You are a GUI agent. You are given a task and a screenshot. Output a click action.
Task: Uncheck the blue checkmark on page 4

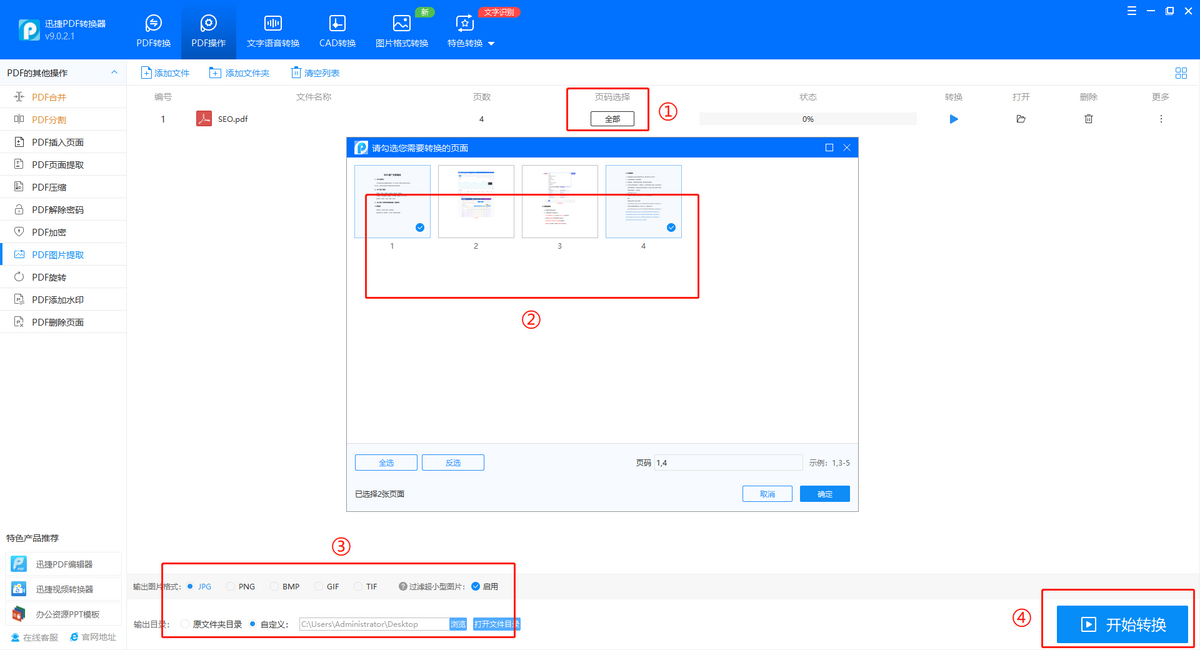671,228
